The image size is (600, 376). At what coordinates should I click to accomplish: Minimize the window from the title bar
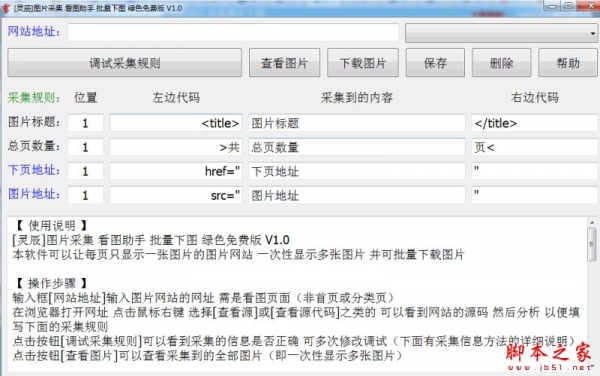553,6
